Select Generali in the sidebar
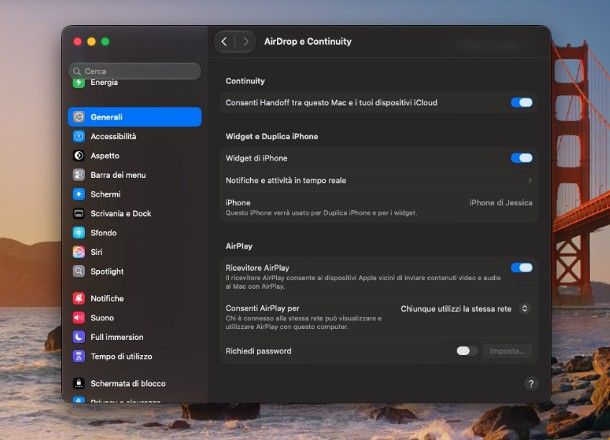 [x=135, y=117]
